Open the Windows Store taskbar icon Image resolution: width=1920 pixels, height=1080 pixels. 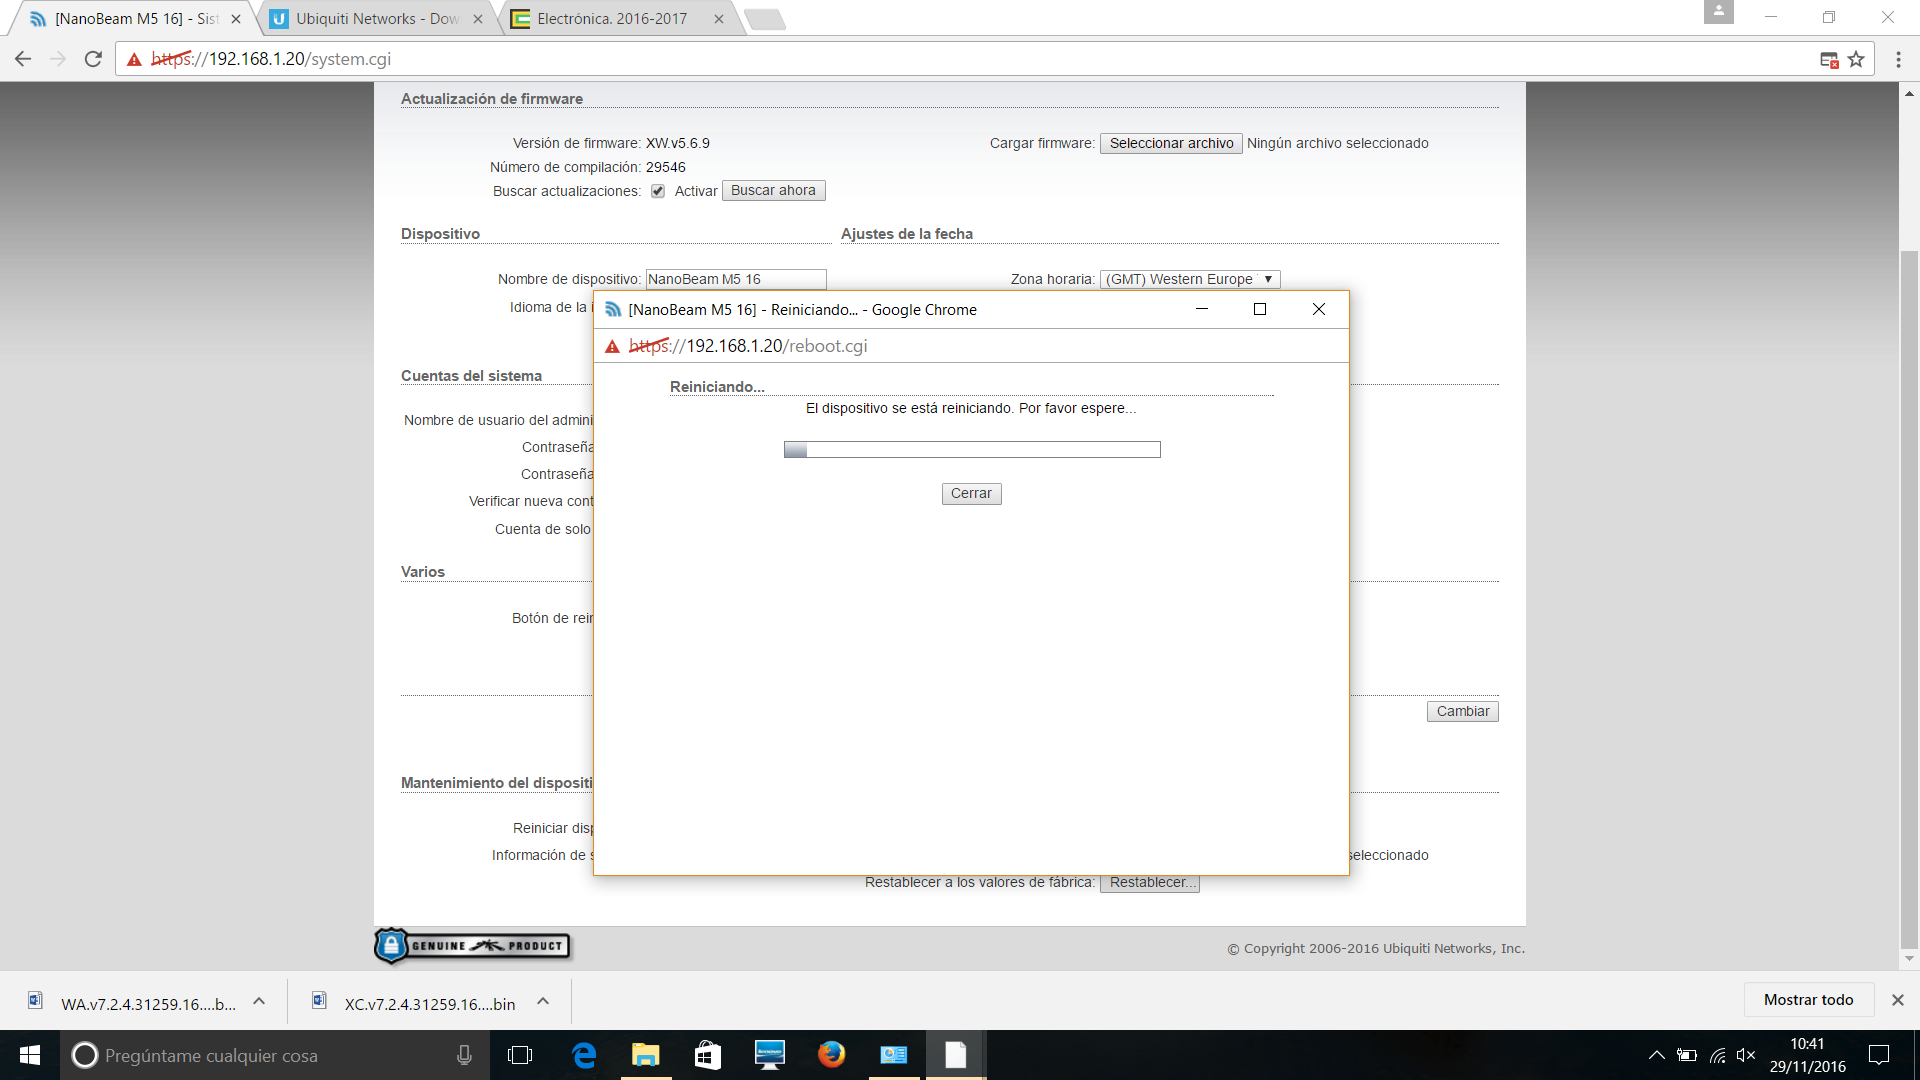(708, 1055)
